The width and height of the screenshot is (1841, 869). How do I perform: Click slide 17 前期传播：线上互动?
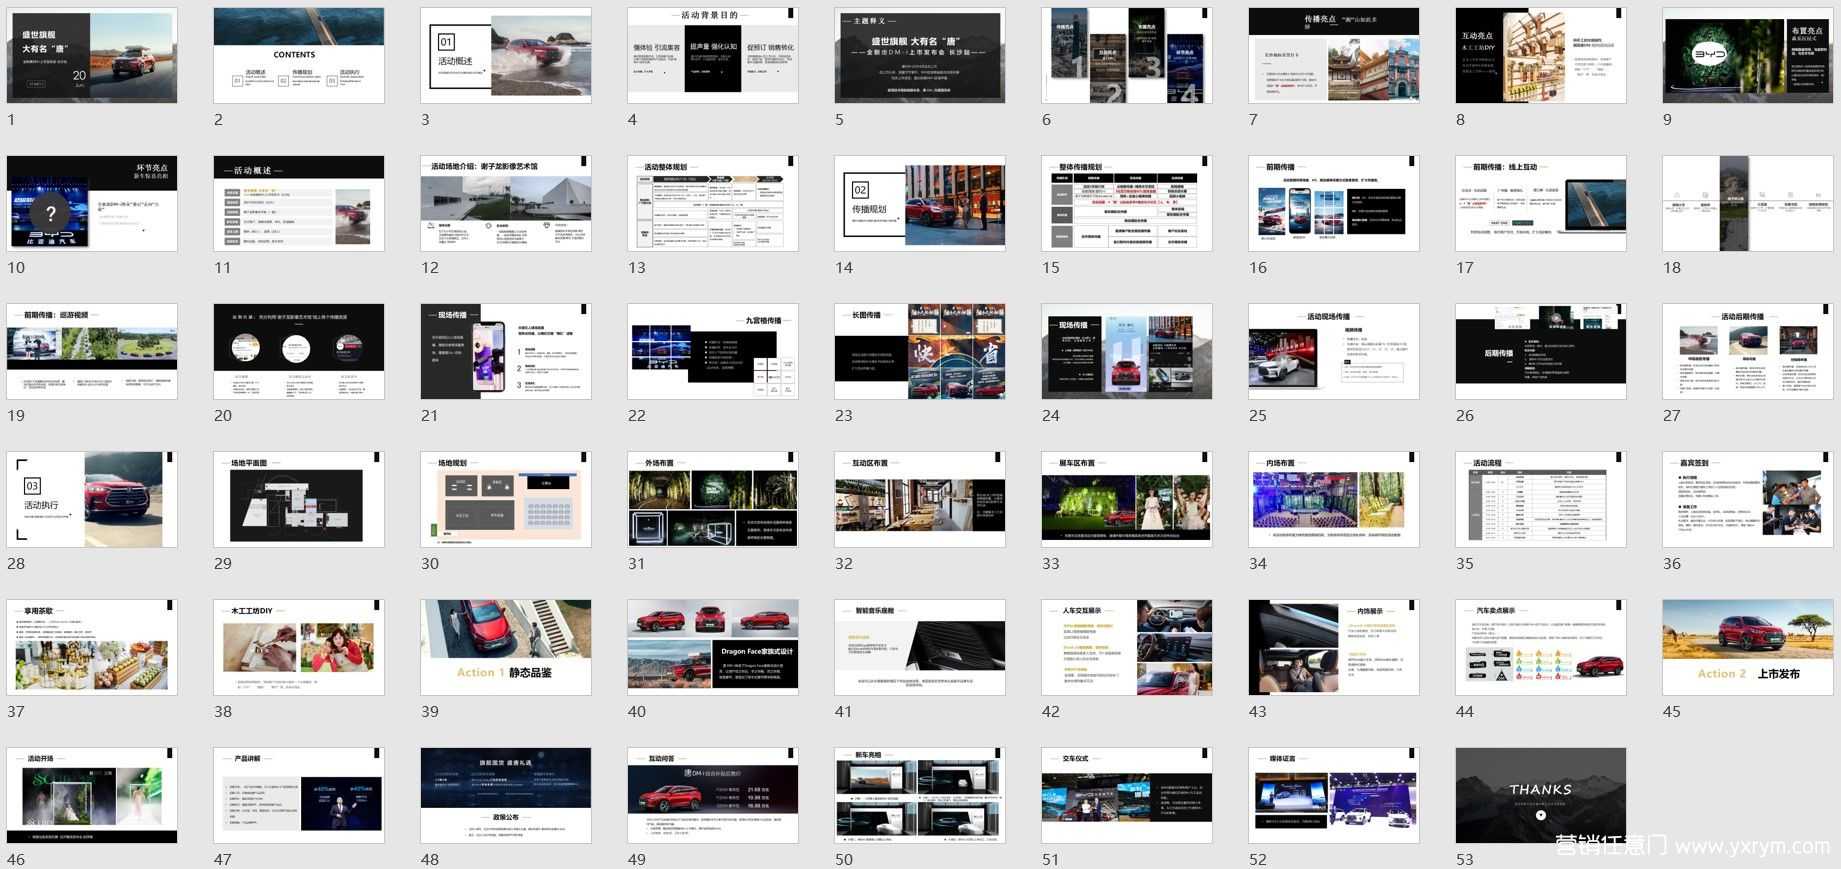pyautogui.click(x=1541, y=203)
